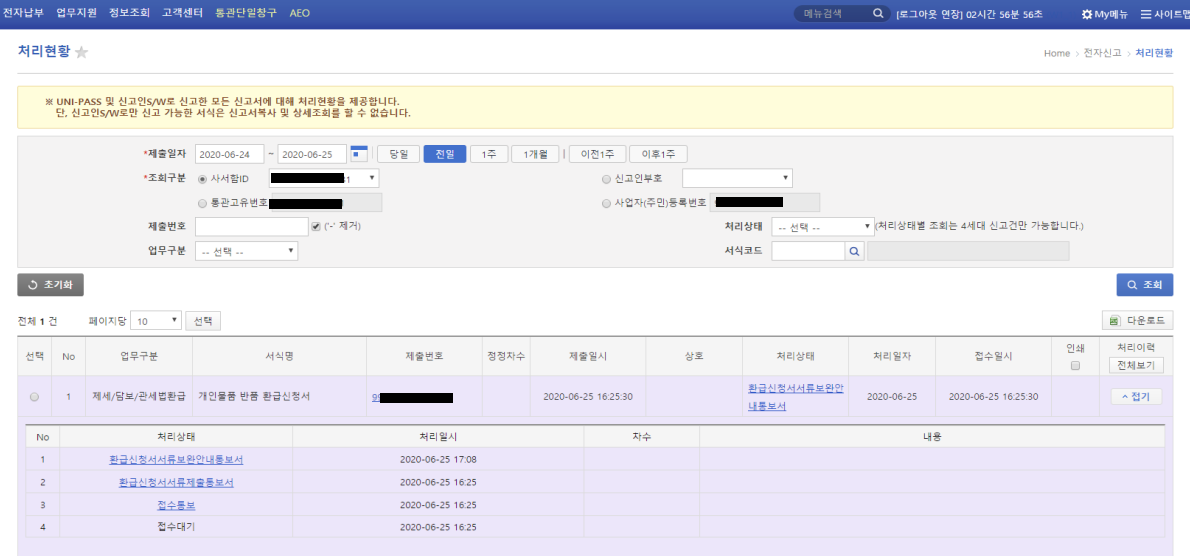
Task: Click 전자신고 in the breadcrumb
Action: (1102, 53)
